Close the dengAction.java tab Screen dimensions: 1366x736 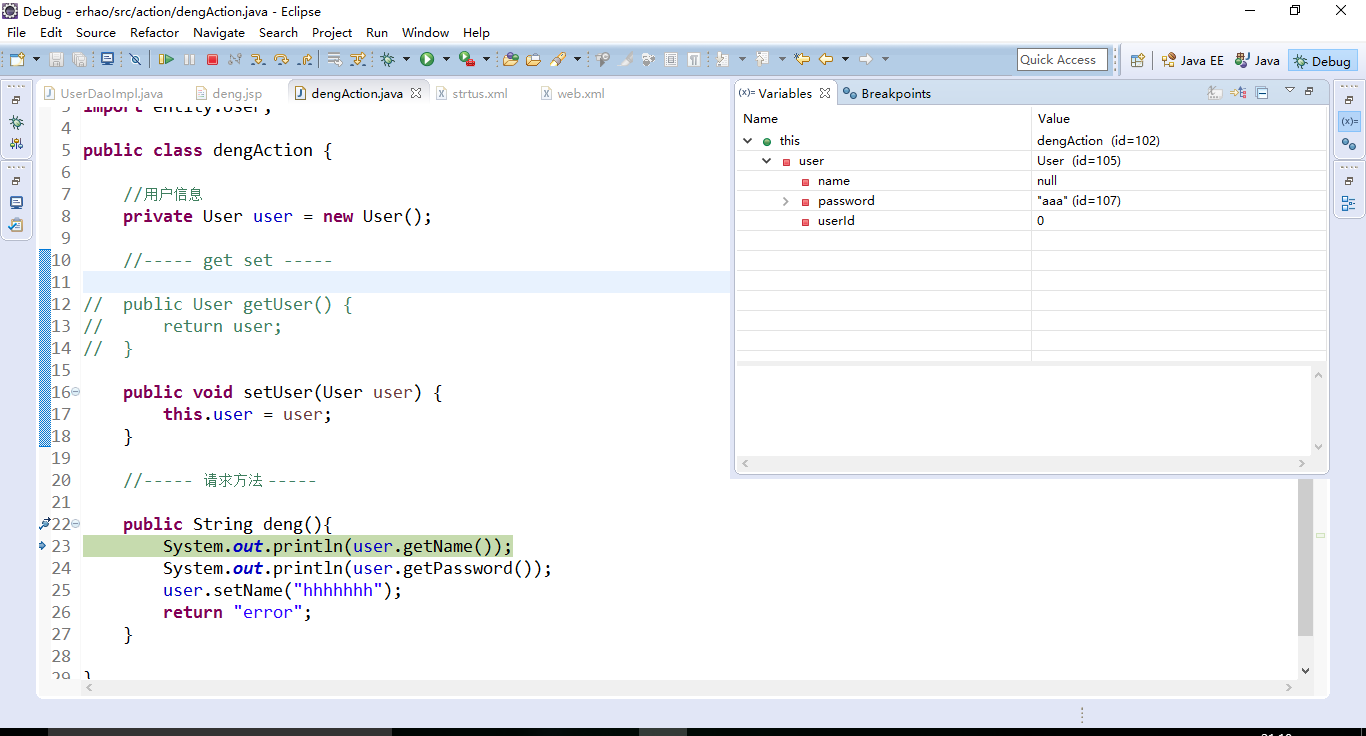coord(416,92)
